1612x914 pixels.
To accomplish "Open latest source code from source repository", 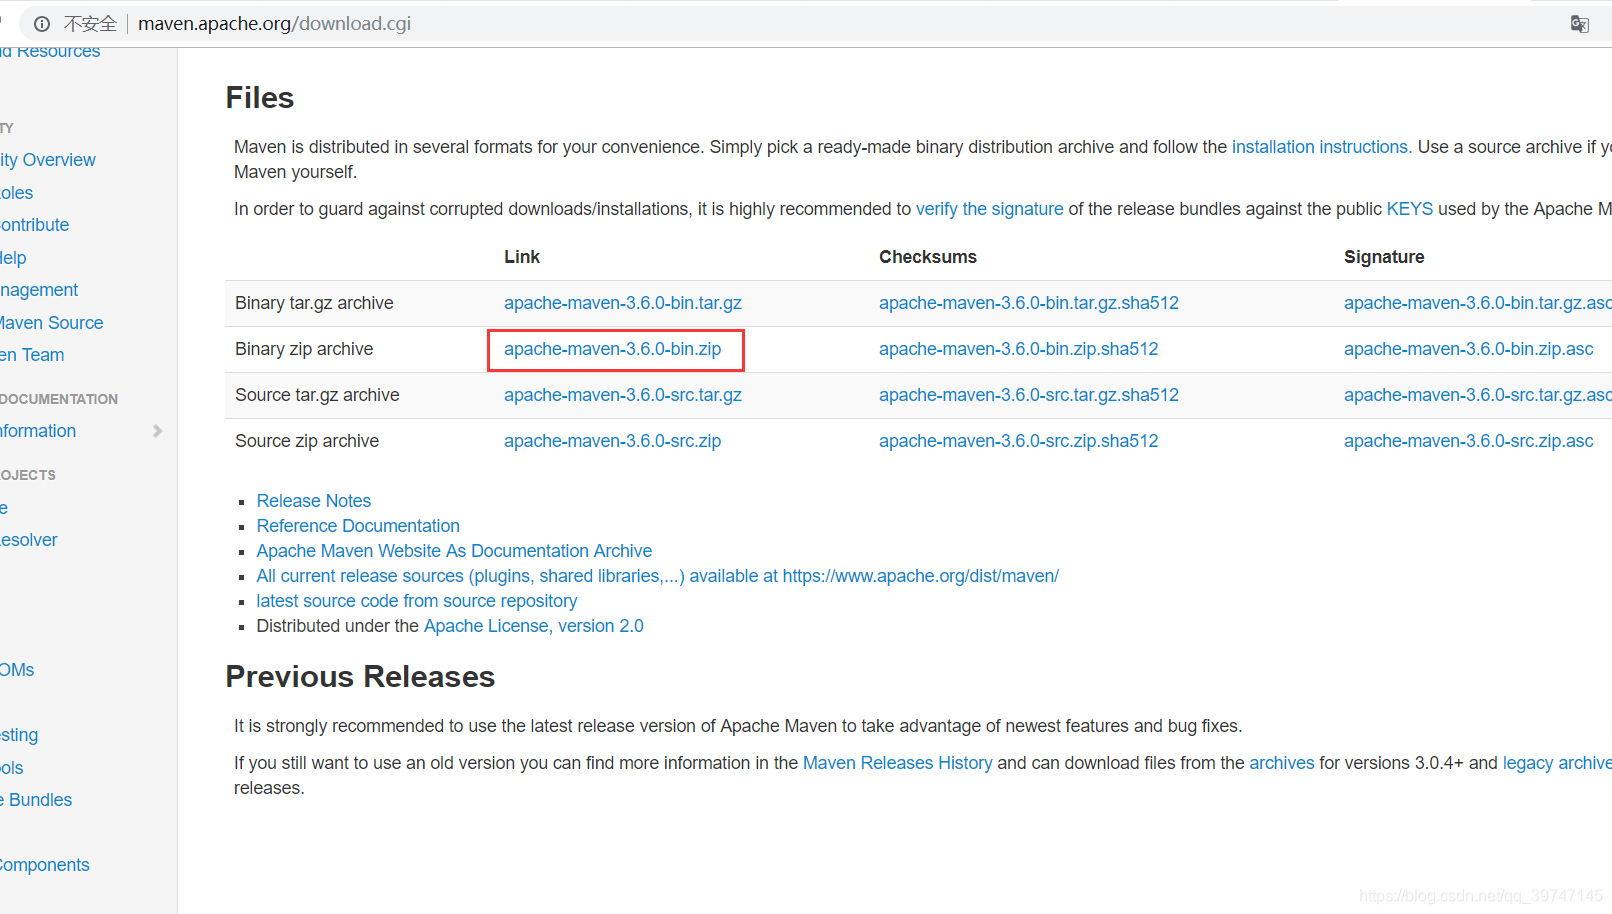I will [417, 601].
